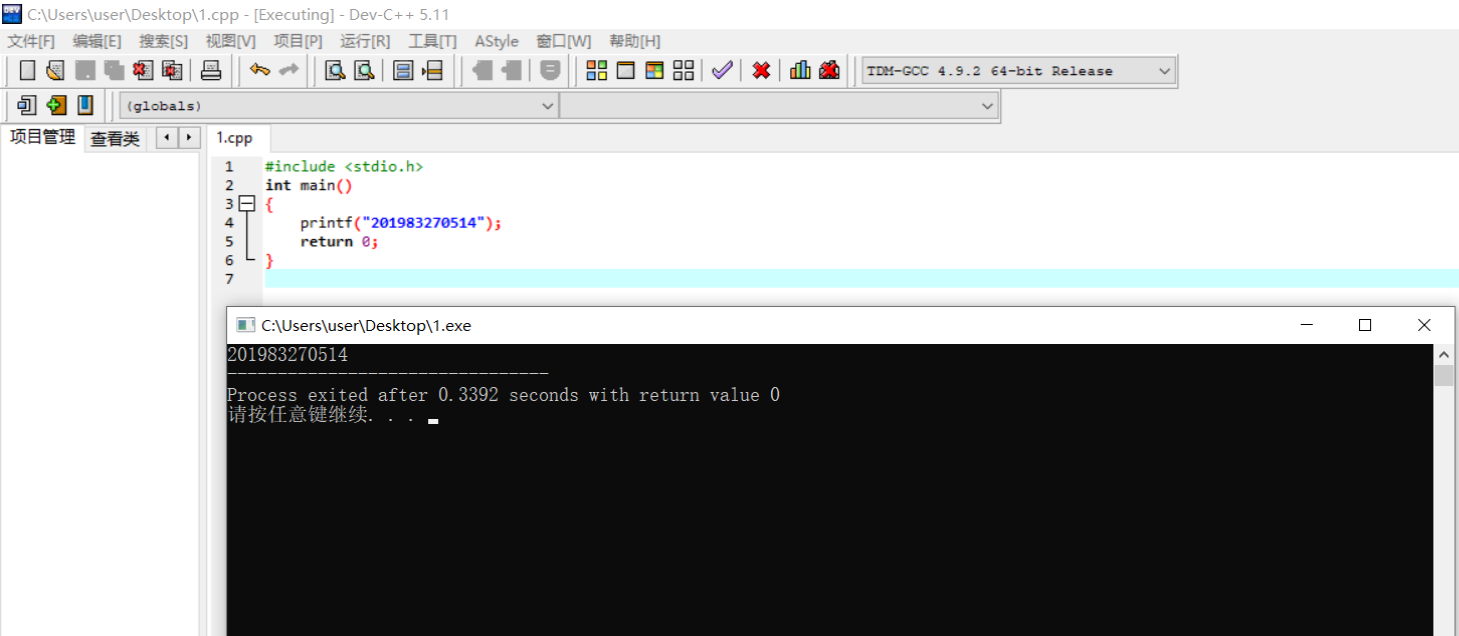Viewport: 1459px width, 636px height.
Task: Click the highlighted empty line 7 in editor
Action: point(861,278)
